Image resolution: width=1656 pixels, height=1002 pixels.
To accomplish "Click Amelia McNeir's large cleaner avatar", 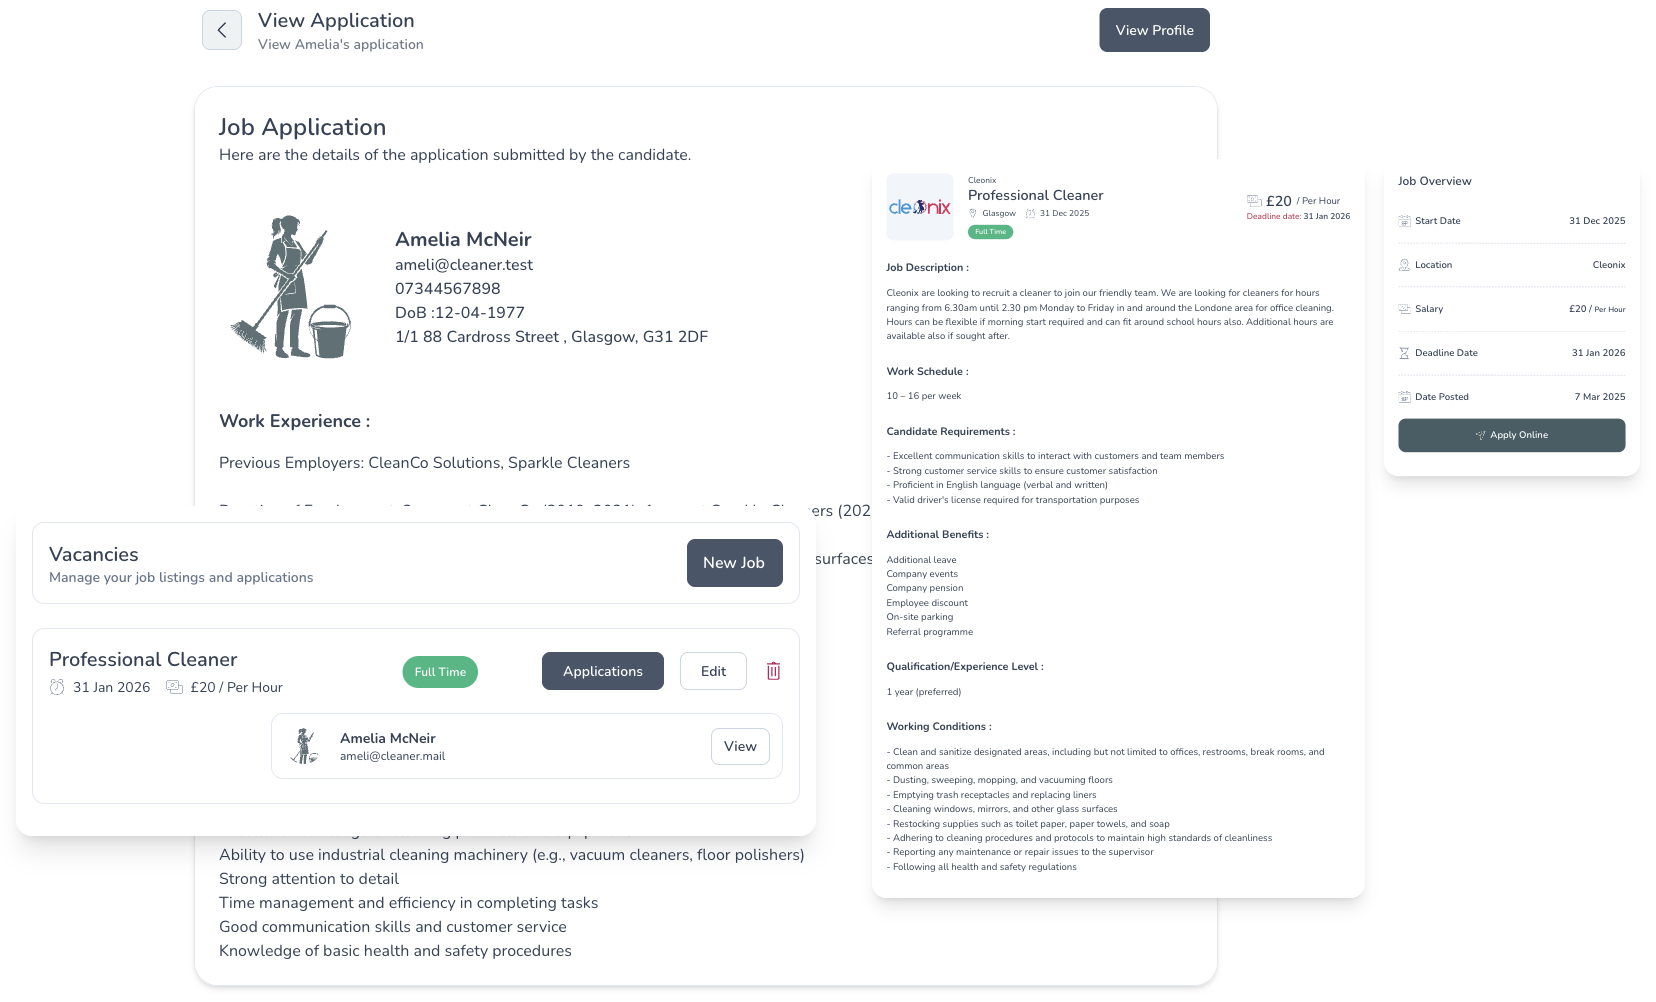I will click(291, 287).
